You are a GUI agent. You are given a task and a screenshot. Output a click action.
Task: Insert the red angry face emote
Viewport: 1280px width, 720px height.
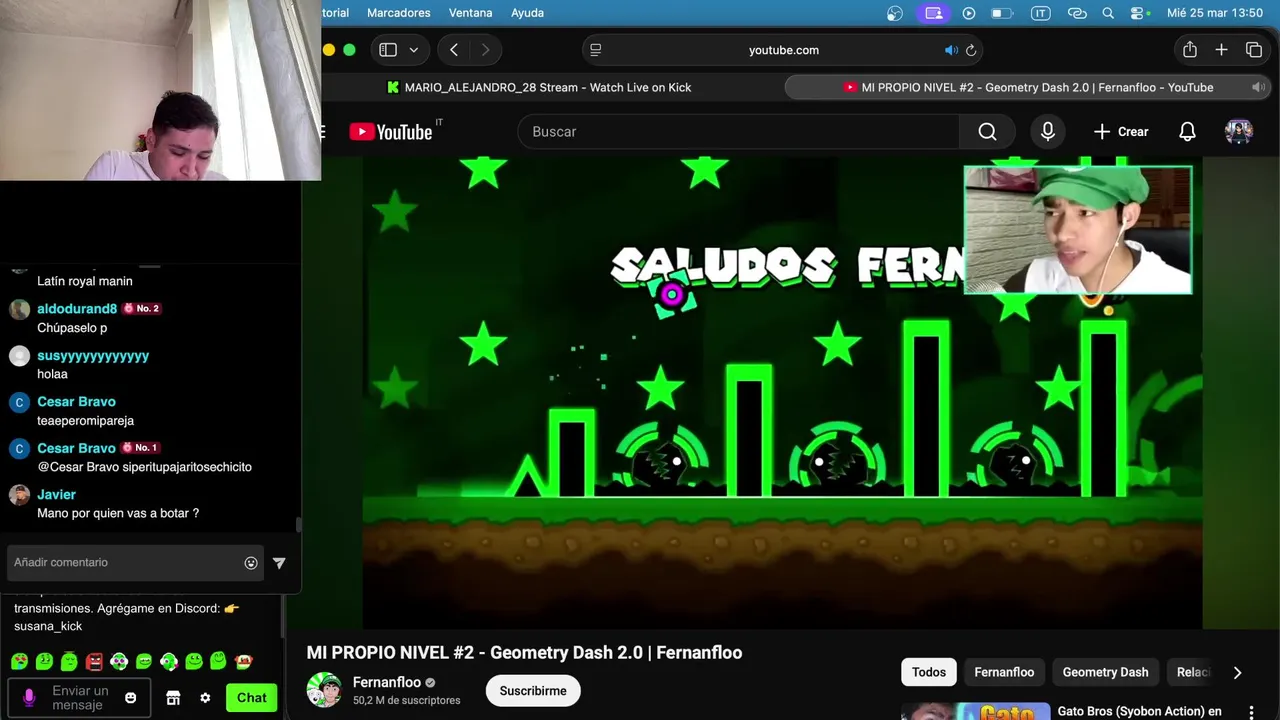[x=95, y=661]
